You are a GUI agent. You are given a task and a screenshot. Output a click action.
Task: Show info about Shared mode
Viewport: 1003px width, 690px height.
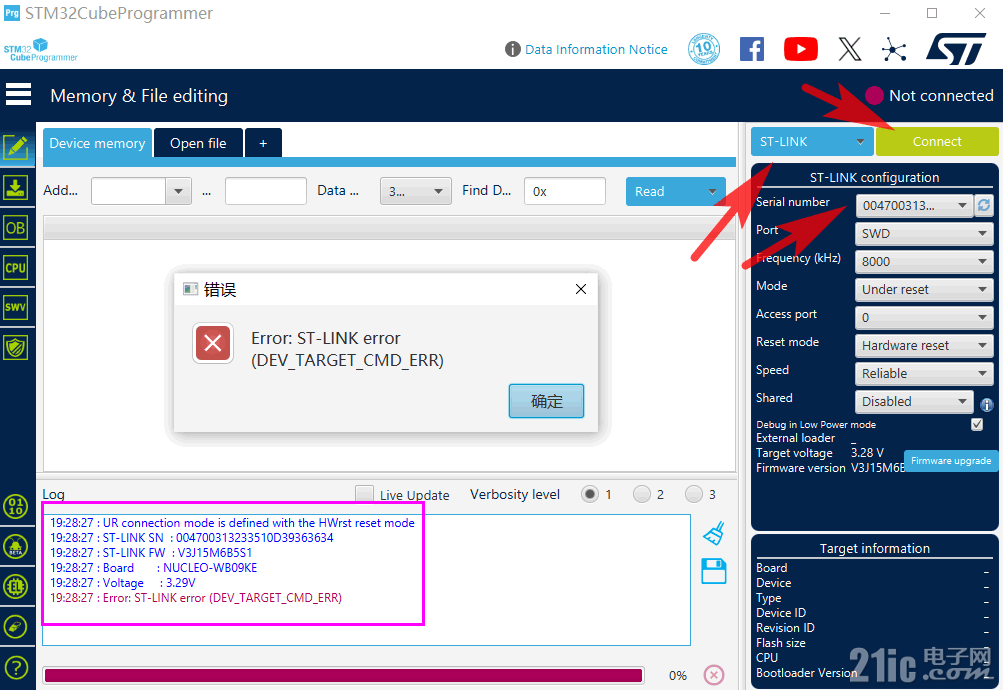tap(986, 404)
